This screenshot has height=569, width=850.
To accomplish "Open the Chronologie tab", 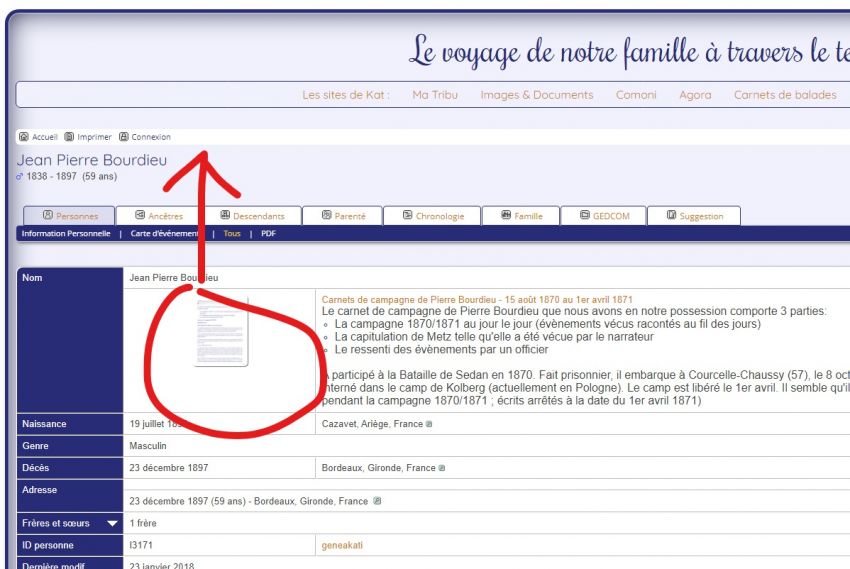I will click(431, 216).
